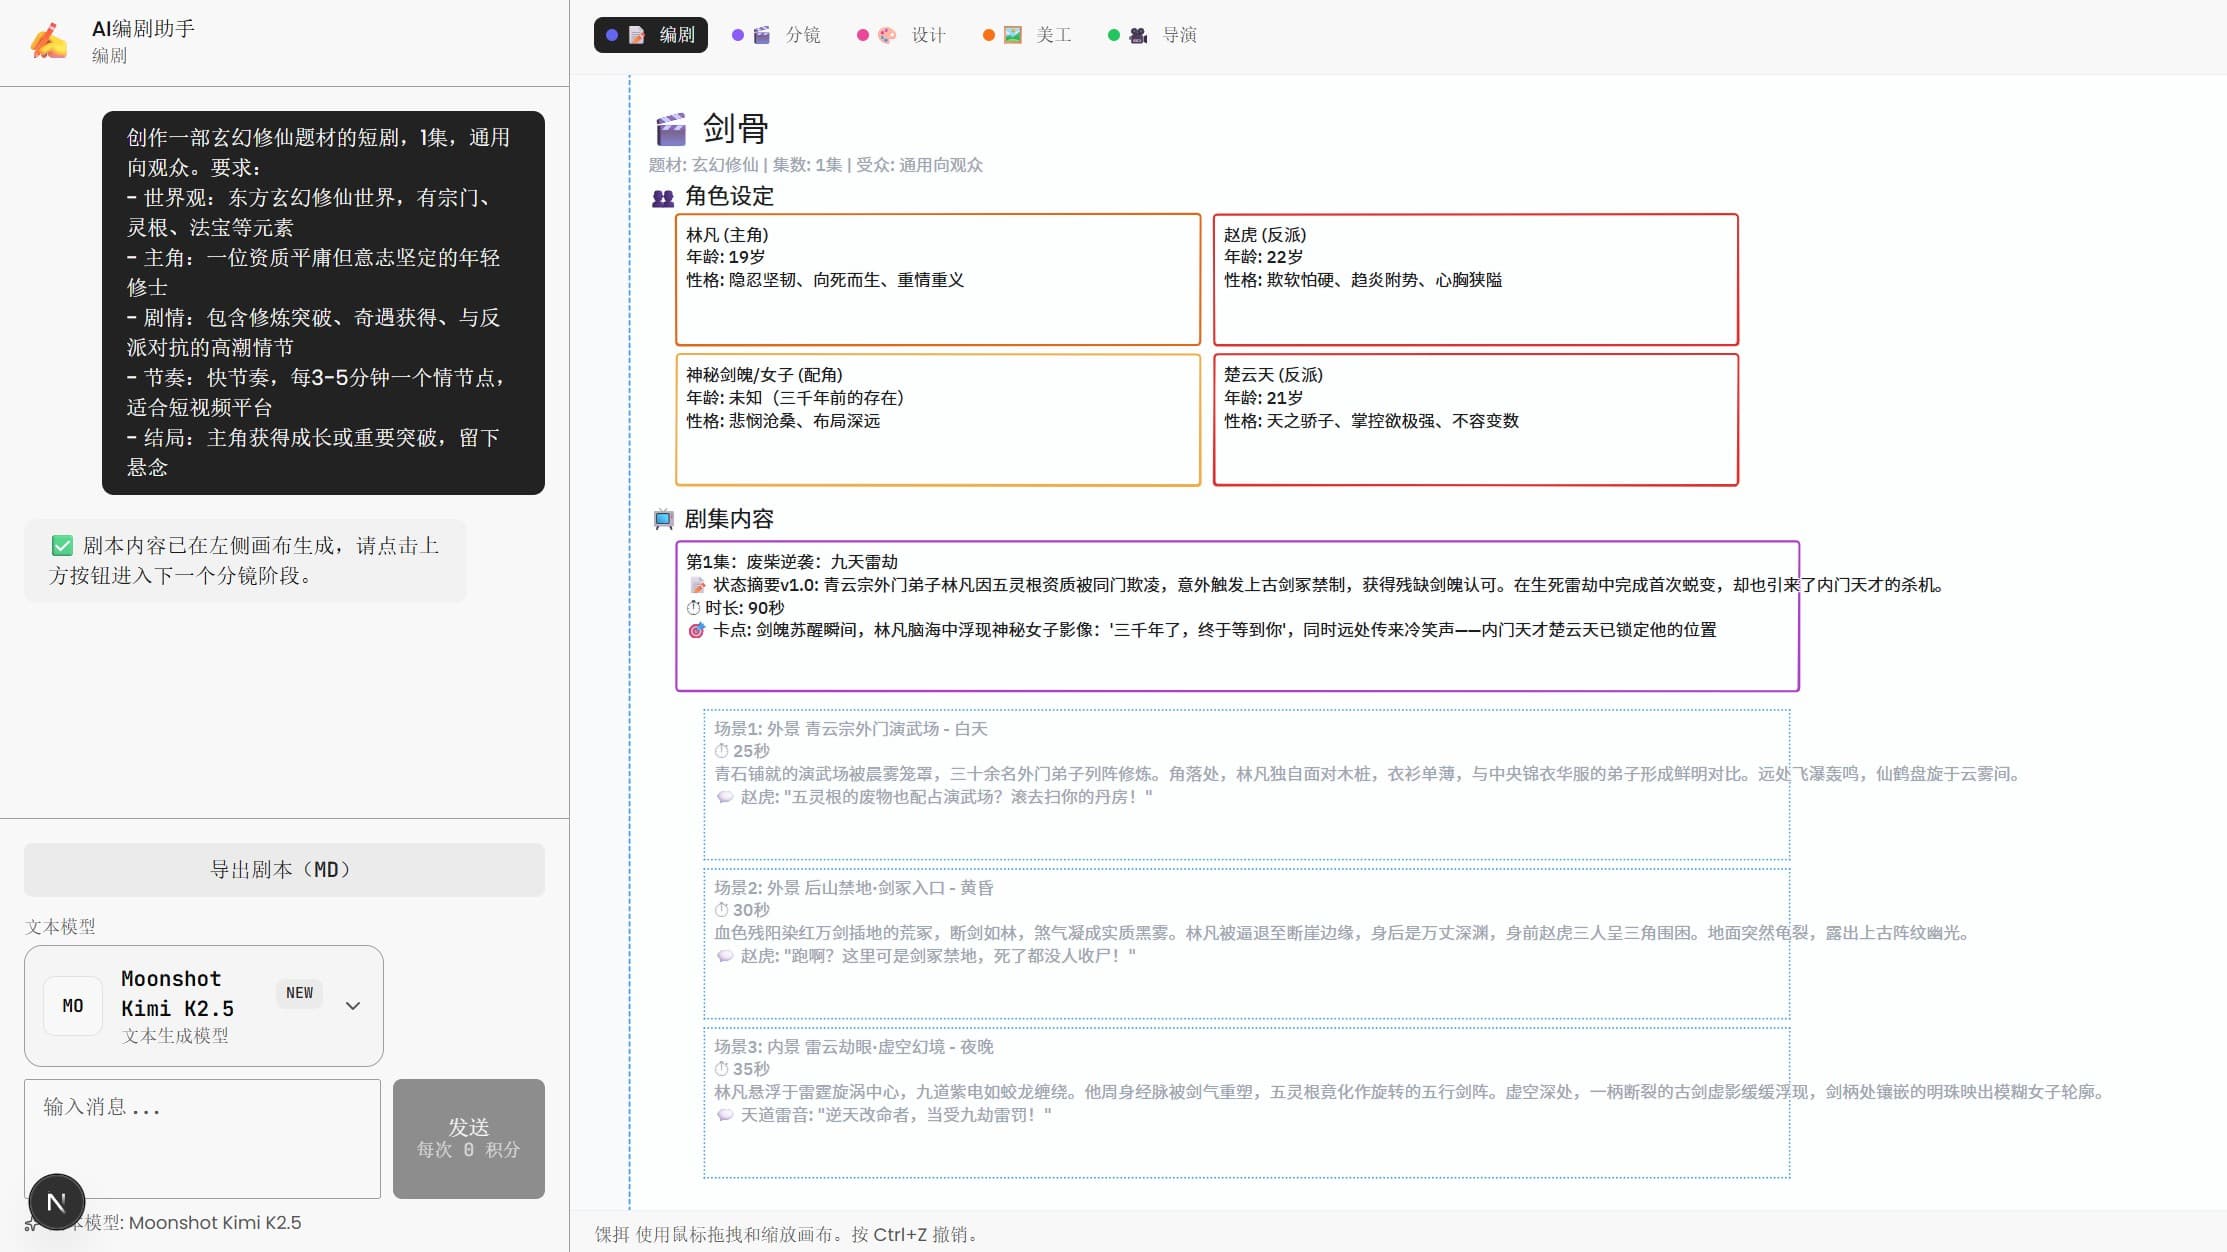Image resolution: width=2227 pixels, height=1252 pixels.
Task: Expand the Moonshot Kimi K2.5 model dropdown
Action: point(353,1005)
